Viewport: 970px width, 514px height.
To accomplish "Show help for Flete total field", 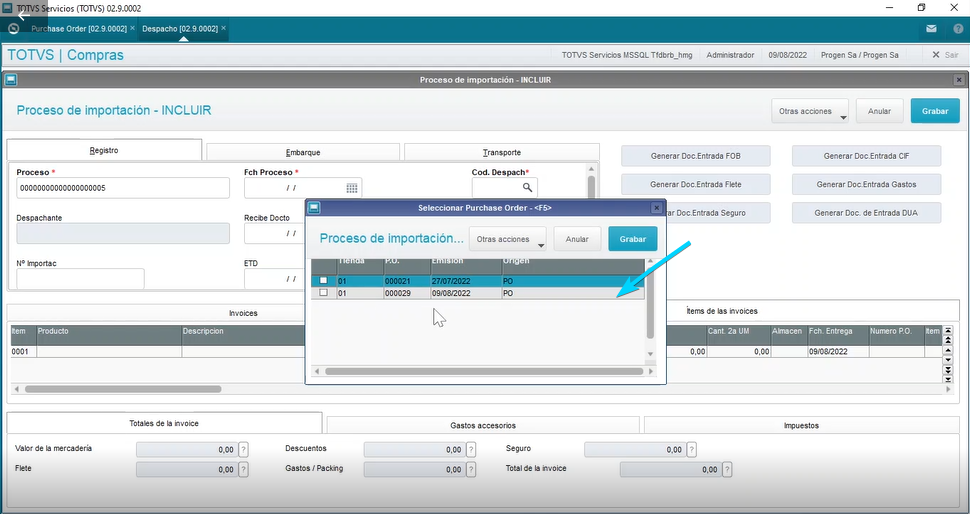I will (244, 469).
